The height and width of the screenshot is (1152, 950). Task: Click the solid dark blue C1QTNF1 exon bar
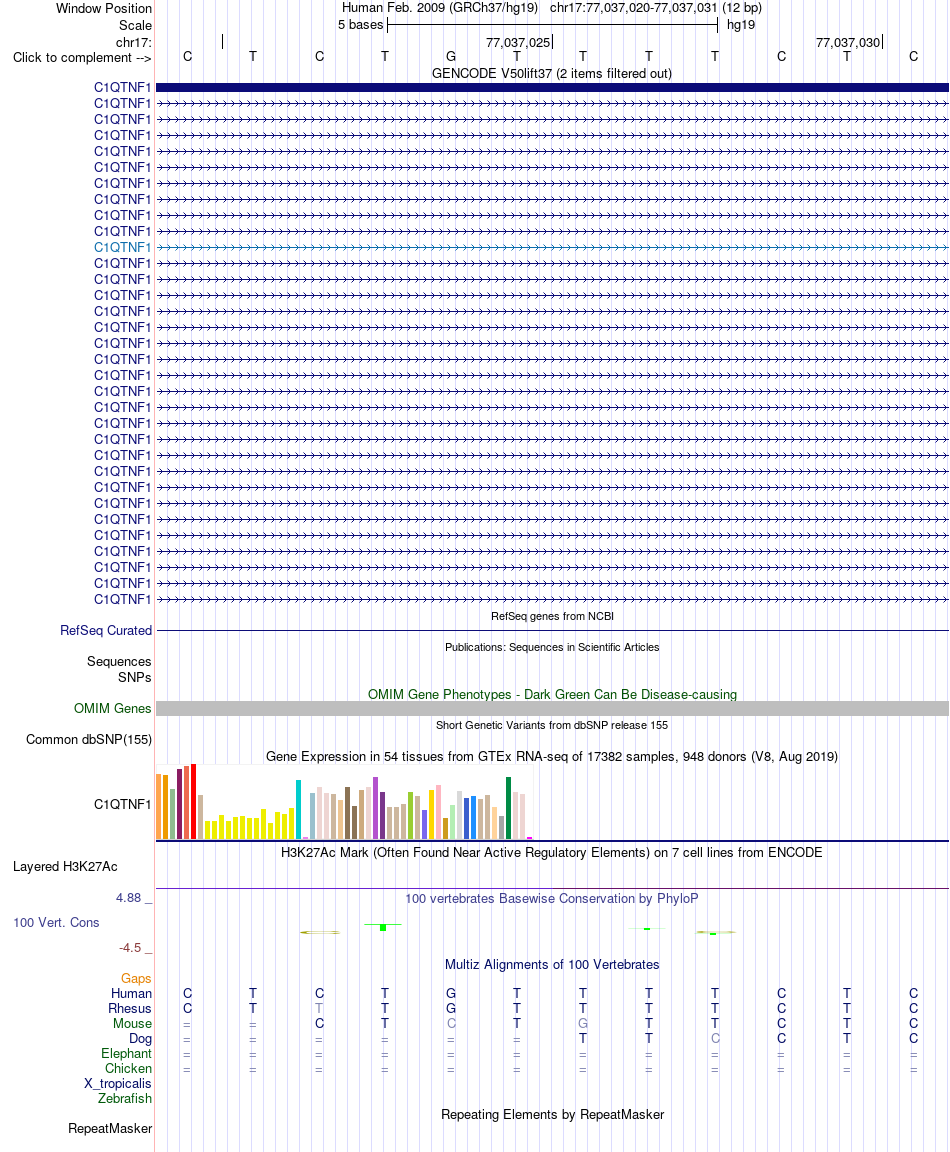552,87
